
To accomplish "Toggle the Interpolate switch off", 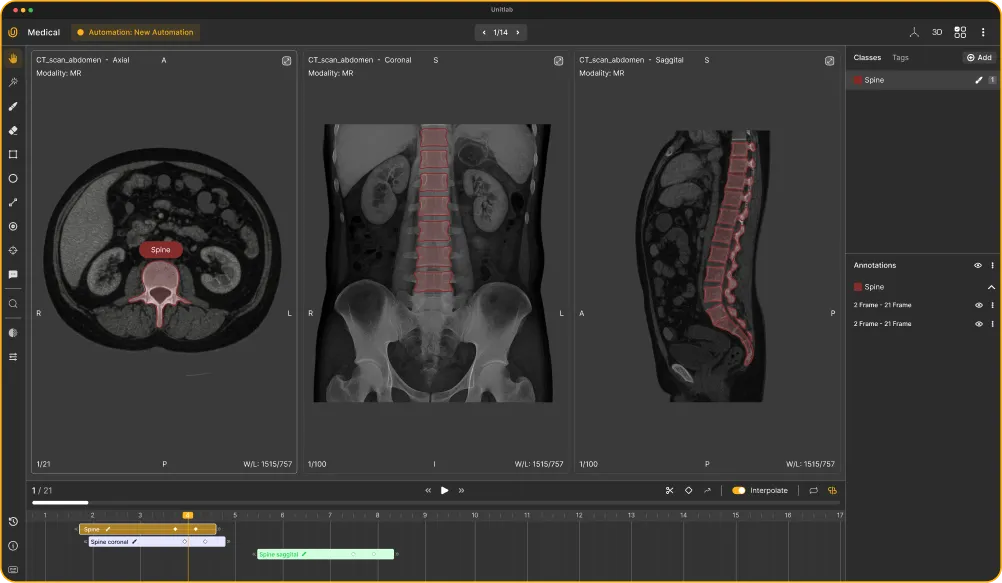I will (738, 490).
